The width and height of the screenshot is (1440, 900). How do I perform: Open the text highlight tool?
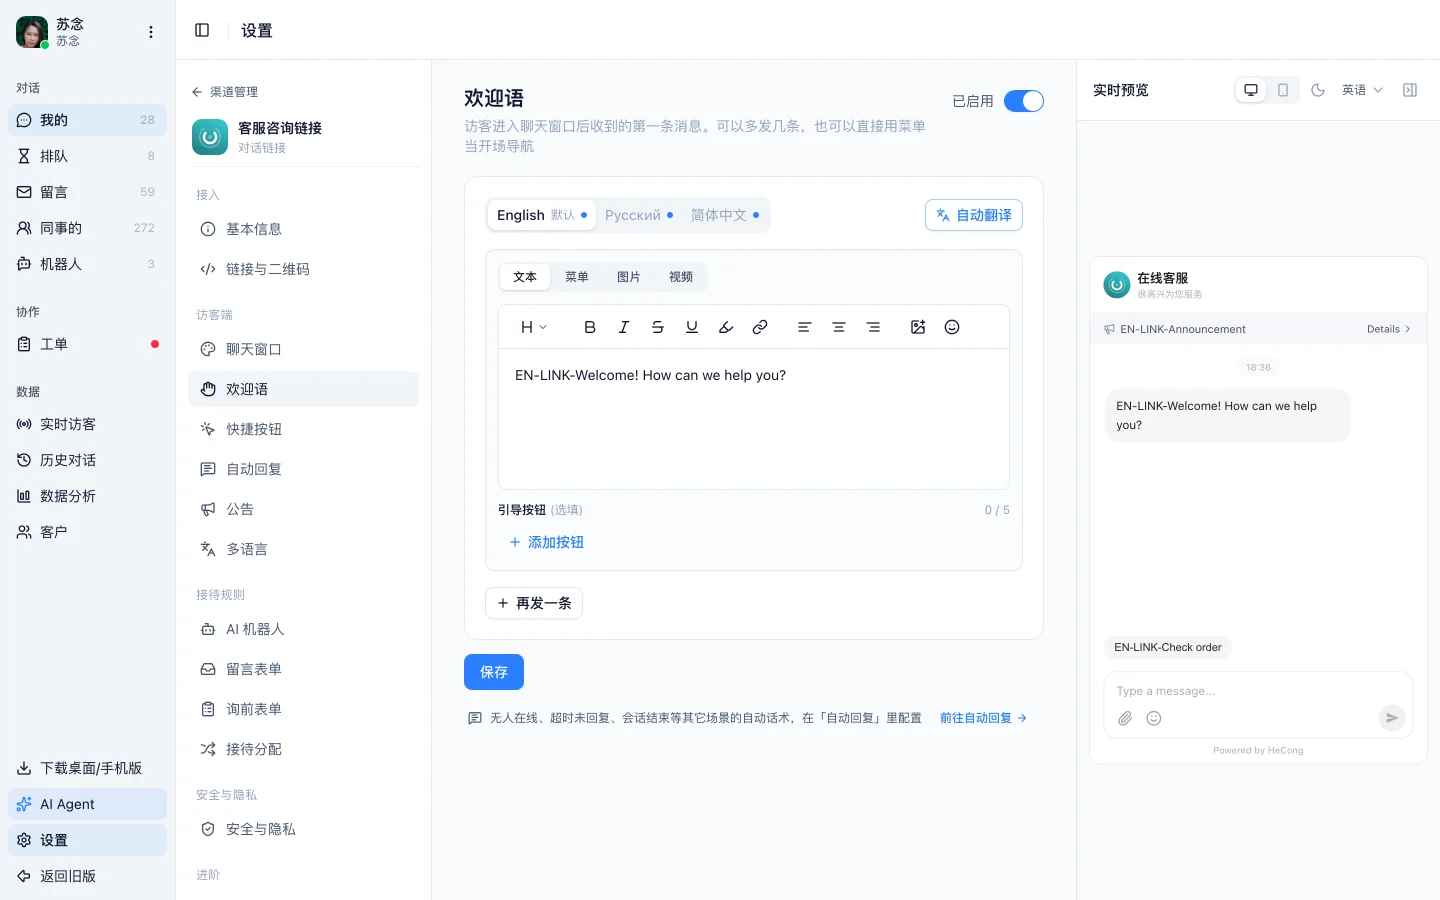click(726, 327)
